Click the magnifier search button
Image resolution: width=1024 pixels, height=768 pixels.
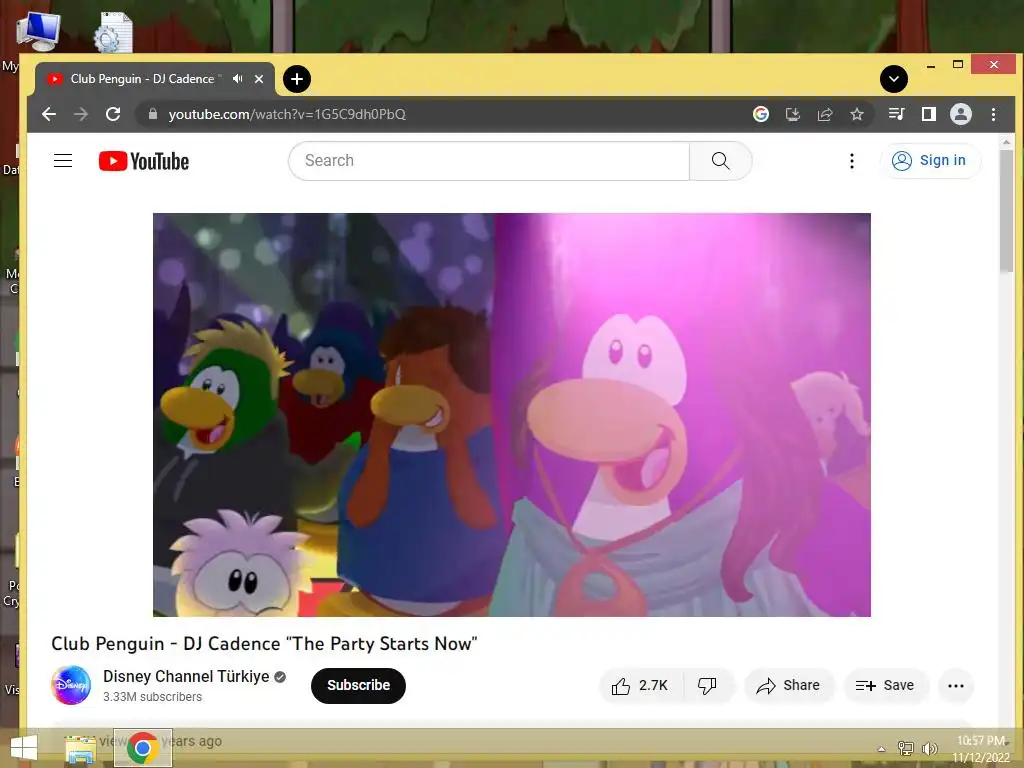point(721,161)
